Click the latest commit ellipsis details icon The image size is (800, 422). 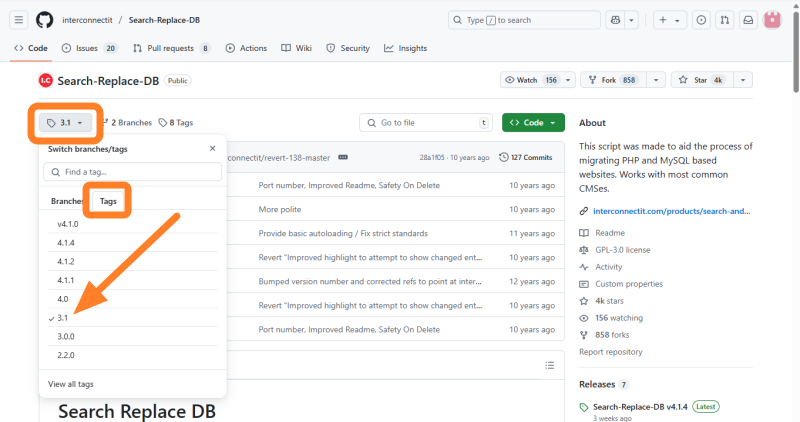point(343,157)
